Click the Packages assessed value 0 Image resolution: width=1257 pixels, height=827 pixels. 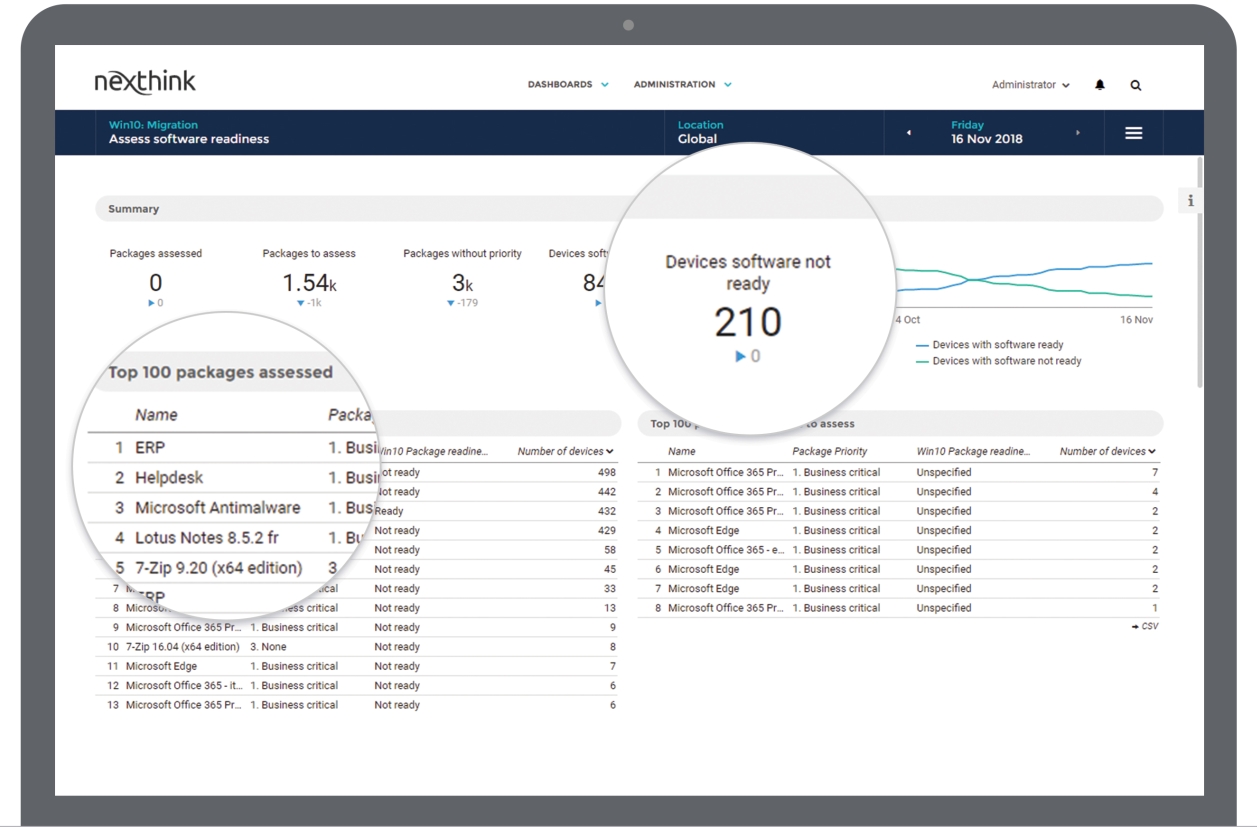tap(155, 283)
